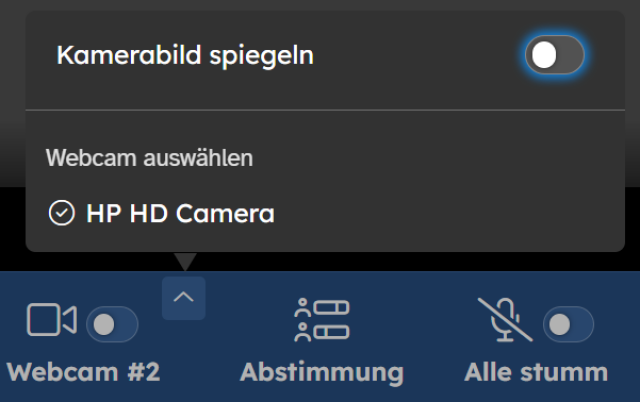640x402 pixels.
Task: Click the upper poll bar in Abstimmung icon
Action: coord(331,307)
